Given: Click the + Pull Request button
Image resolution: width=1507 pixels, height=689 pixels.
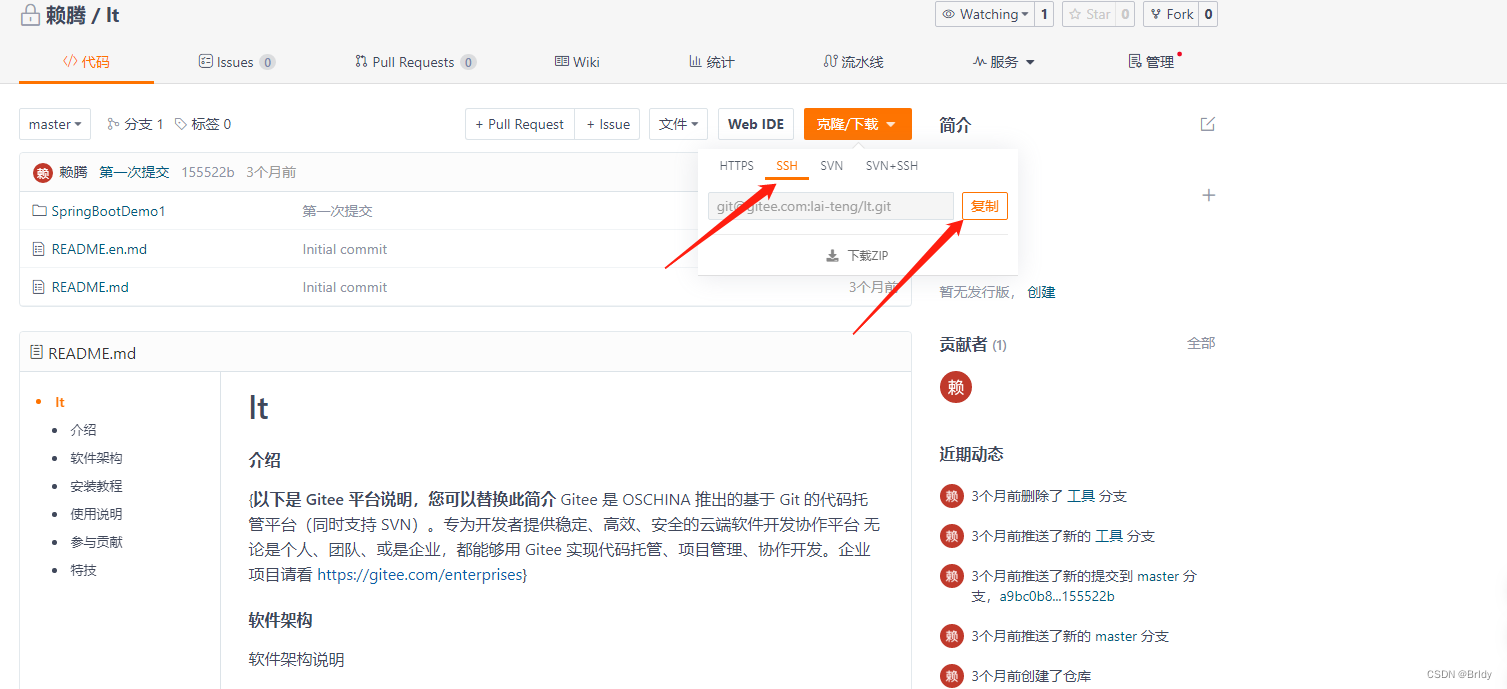Looking at the screenshot, I should point(520,124).
